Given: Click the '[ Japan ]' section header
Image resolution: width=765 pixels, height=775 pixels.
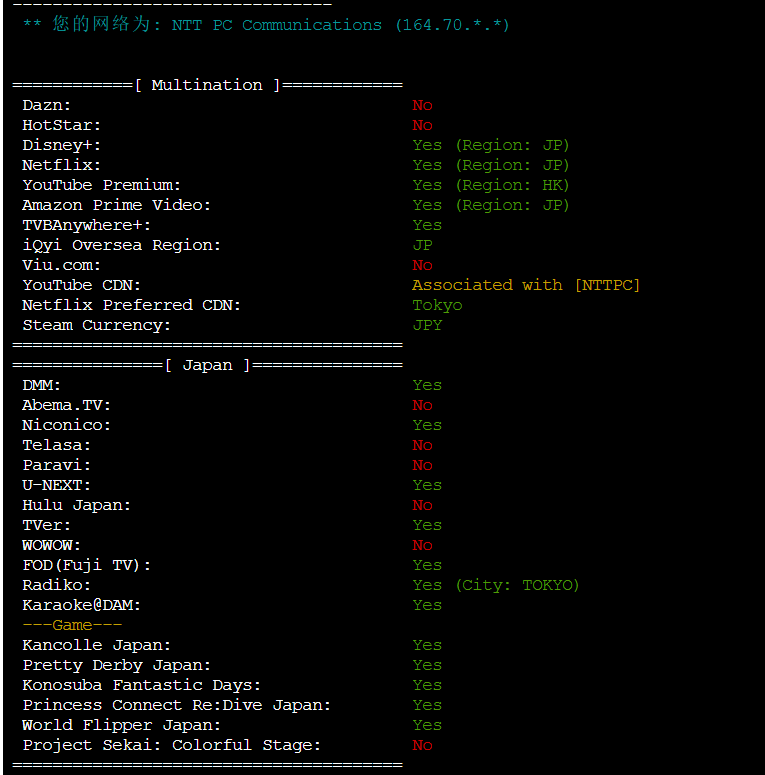Looking at the screenshot, I should [x=207, y=365].
